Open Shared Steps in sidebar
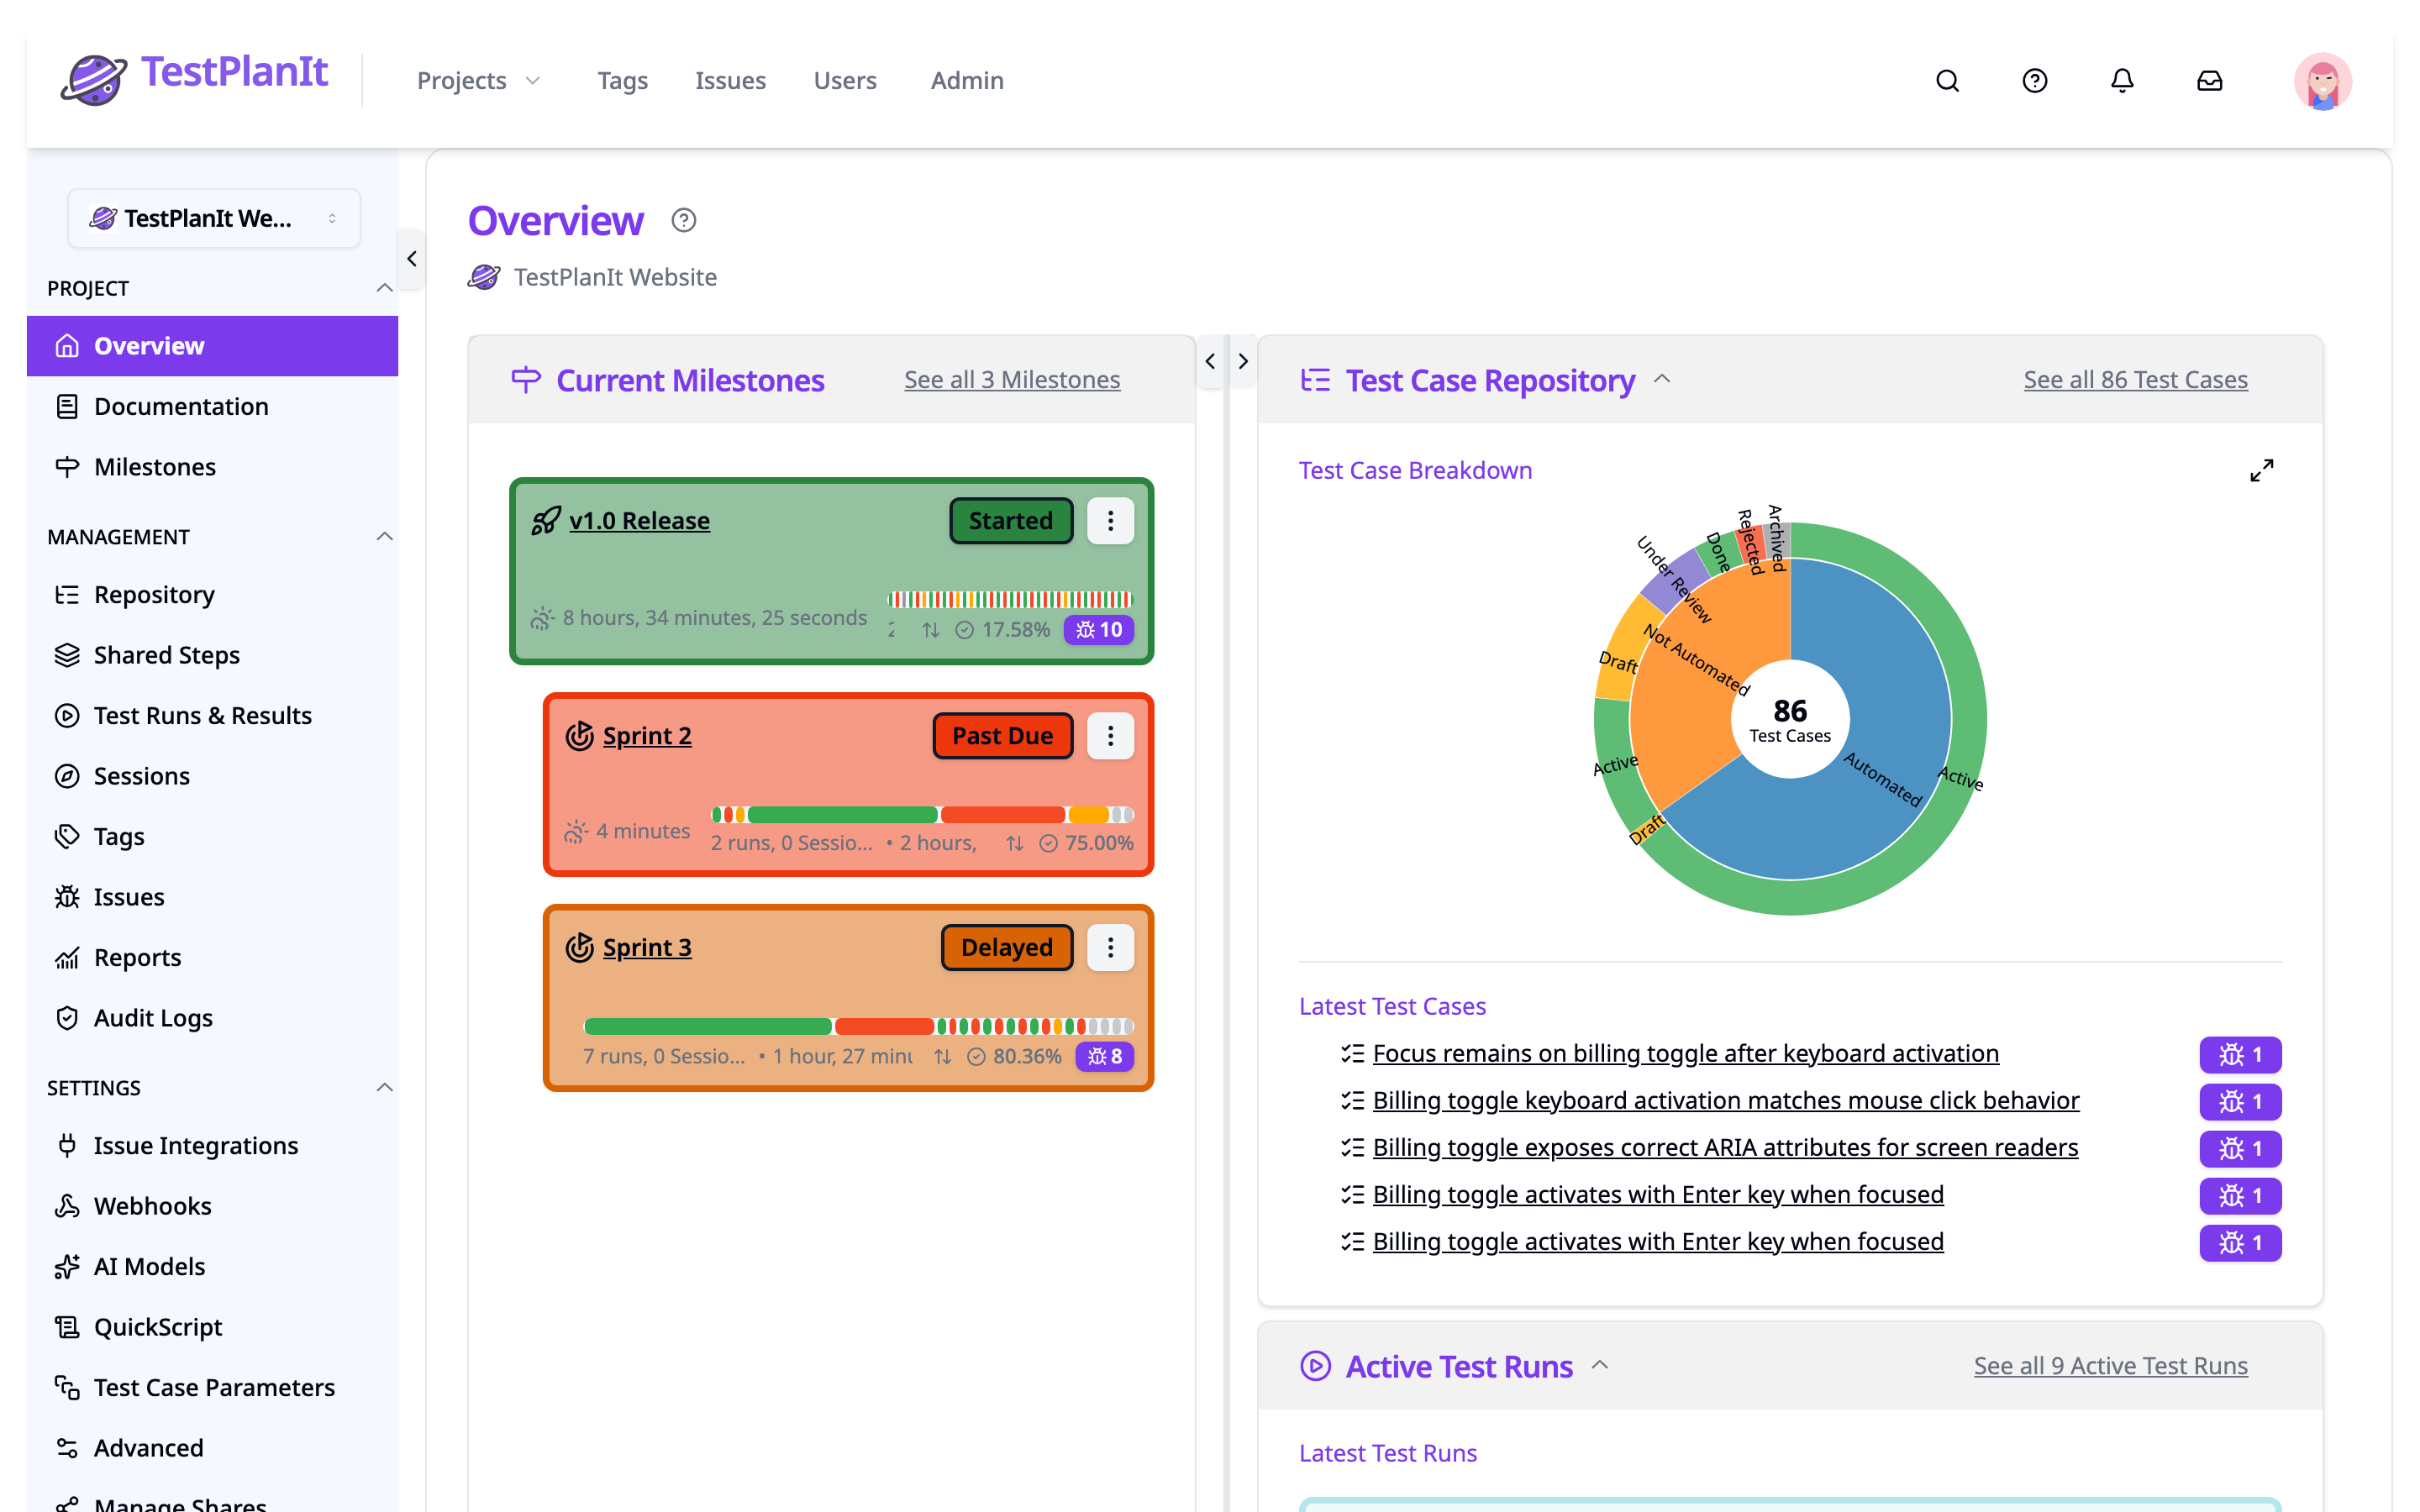 pyautogui.click(x=212, y=655)
